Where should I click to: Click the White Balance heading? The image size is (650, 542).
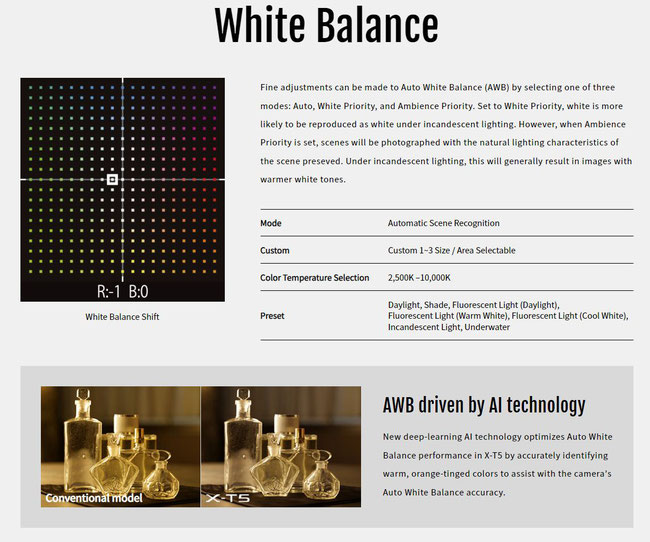click(326, 26)
